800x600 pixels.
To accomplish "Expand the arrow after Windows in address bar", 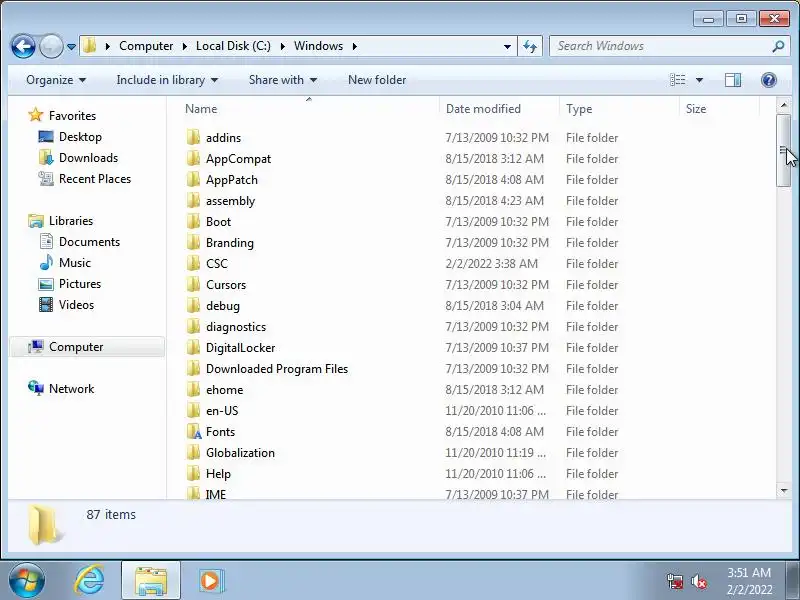I will pyautogui.click(x=354, y=46).
